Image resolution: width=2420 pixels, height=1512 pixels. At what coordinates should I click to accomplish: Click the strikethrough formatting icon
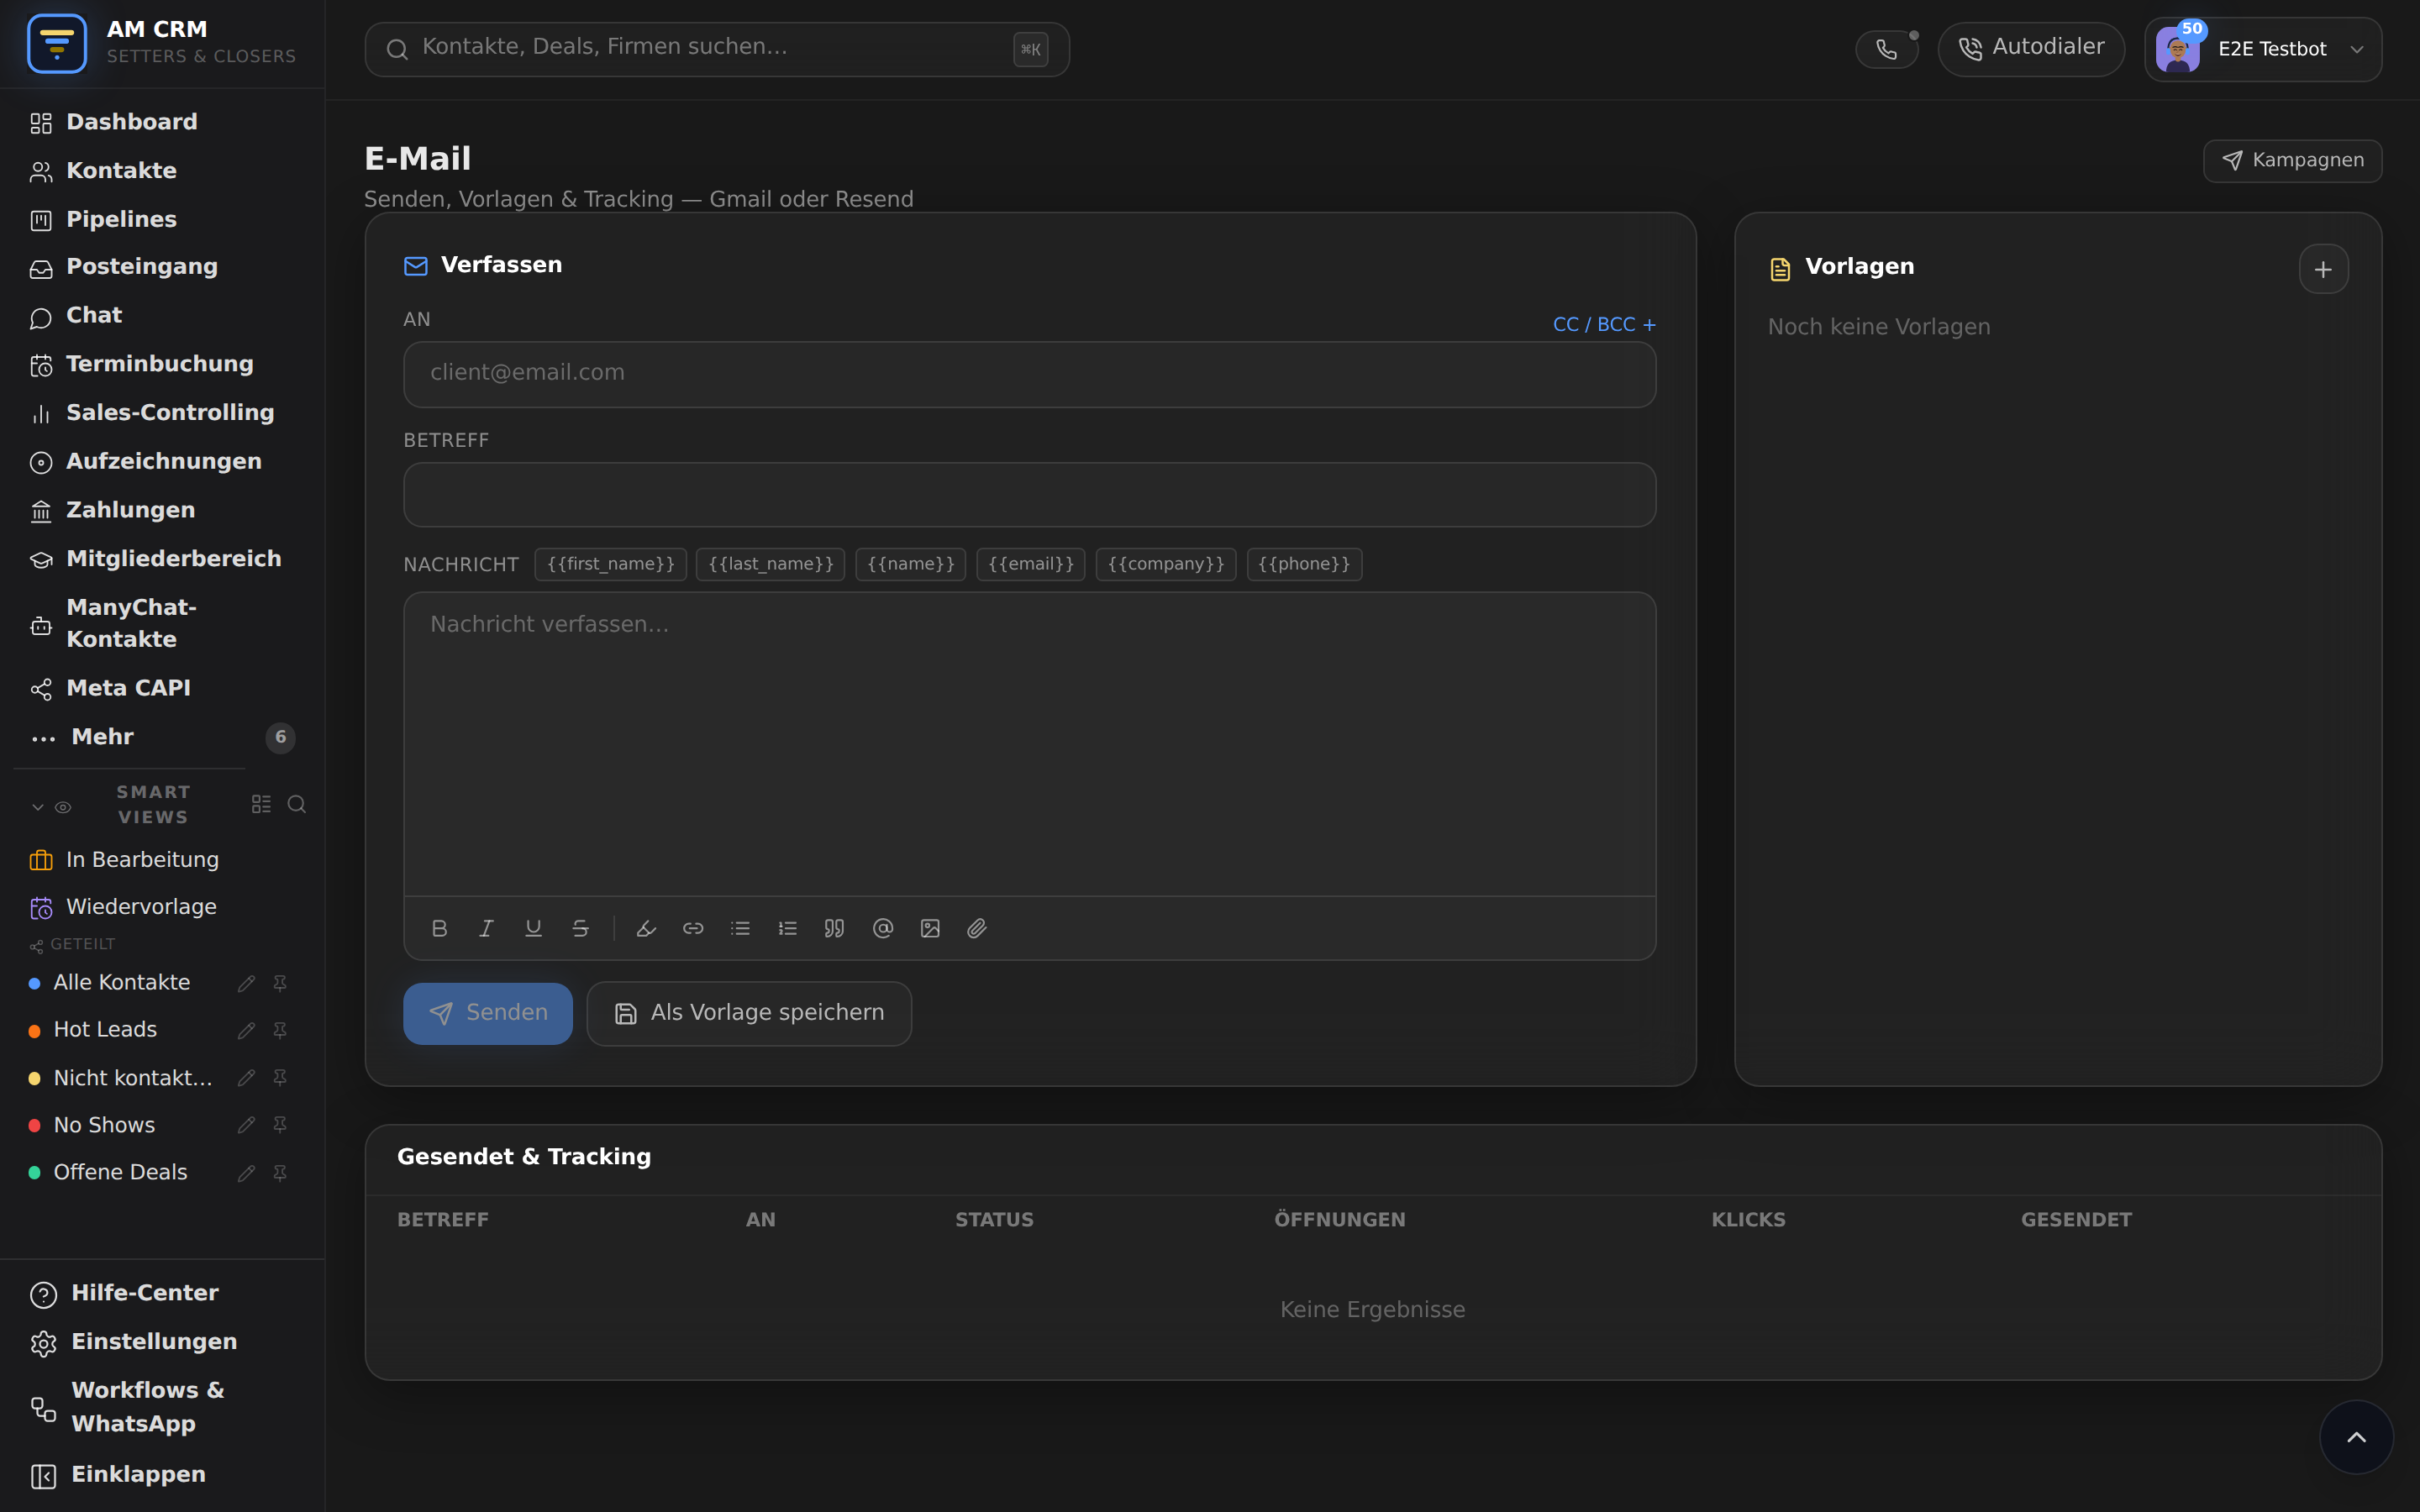(580, 928)
